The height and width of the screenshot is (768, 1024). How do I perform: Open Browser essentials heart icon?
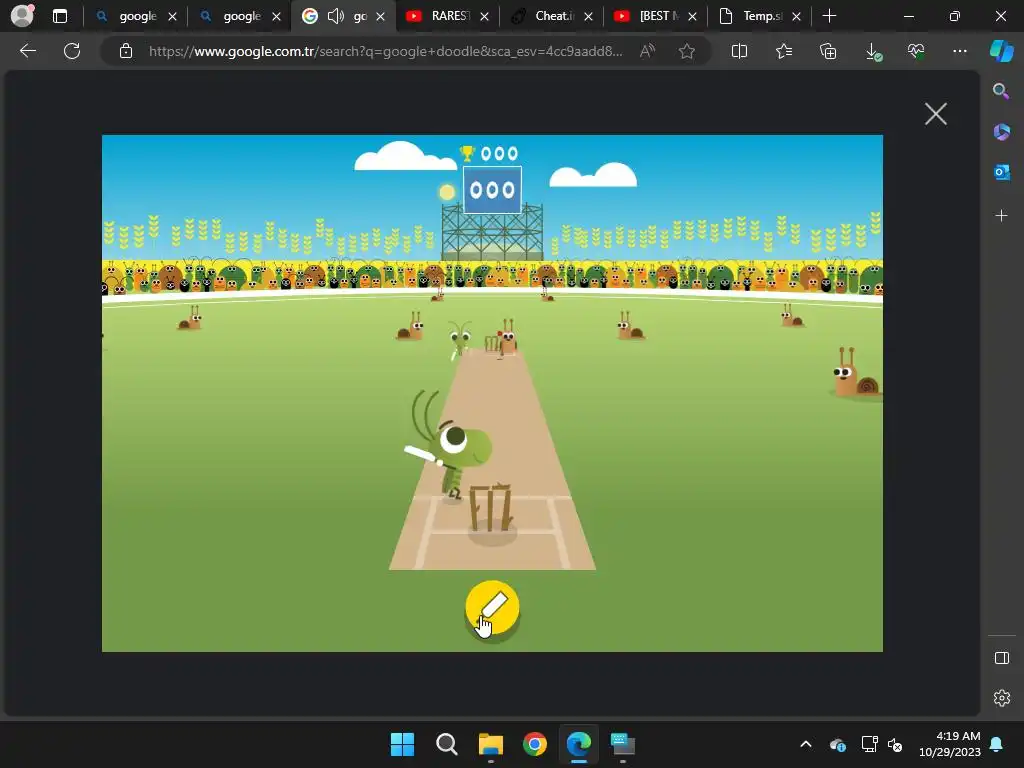pos(916,51)
